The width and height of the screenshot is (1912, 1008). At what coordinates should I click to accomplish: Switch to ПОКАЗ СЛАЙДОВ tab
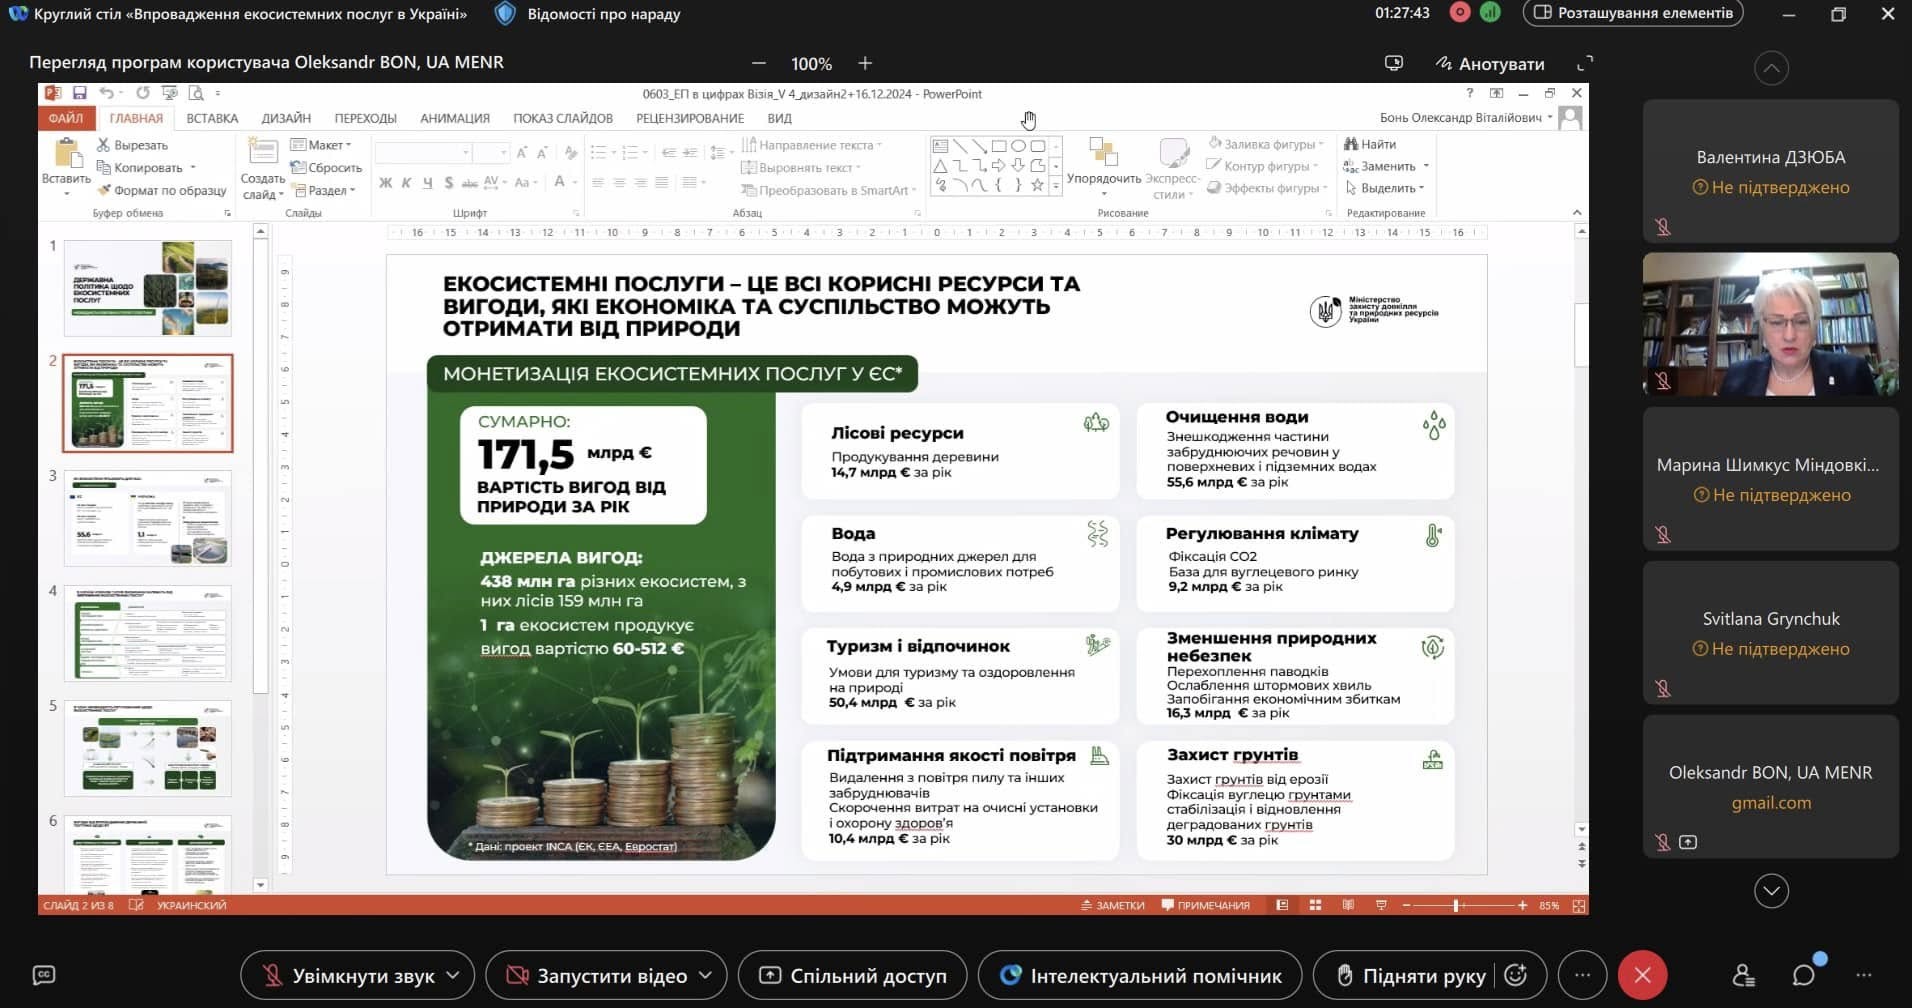(563, 118)
